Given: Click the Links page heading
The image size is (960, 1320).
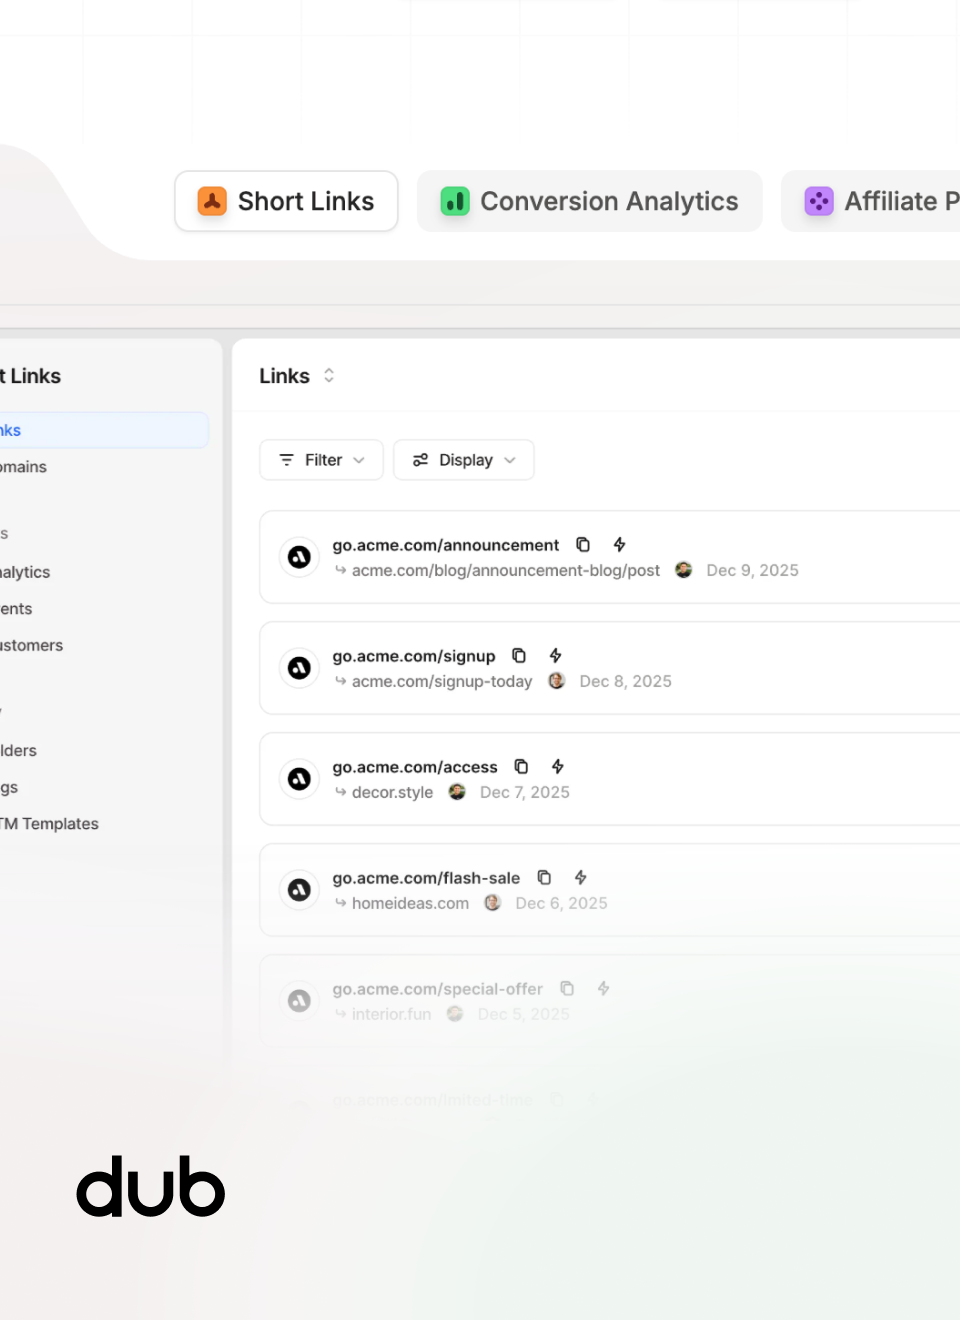Looking at the screenshot, I should point(285,376).
